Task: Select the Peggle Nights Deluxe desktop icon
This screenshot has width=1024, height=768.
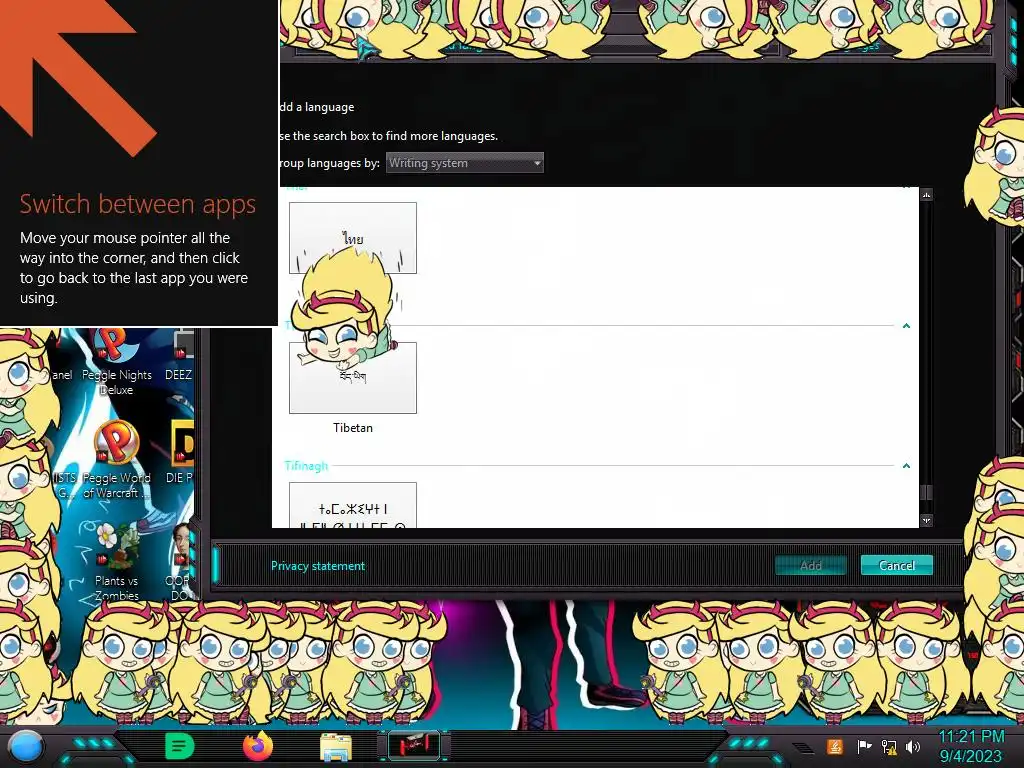Action: [x=116, y=363]
